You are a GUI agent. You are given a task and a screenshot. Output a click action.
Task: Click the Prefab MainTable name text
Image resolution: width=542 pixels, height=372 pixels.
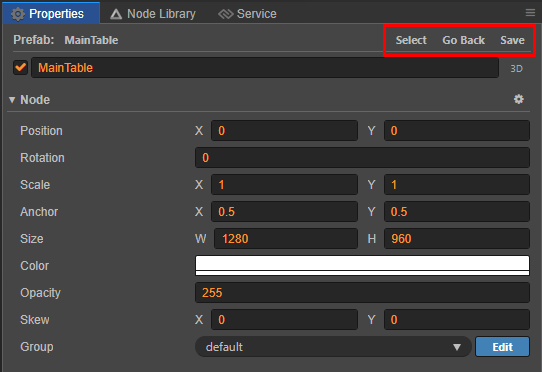tap(91, 40)
